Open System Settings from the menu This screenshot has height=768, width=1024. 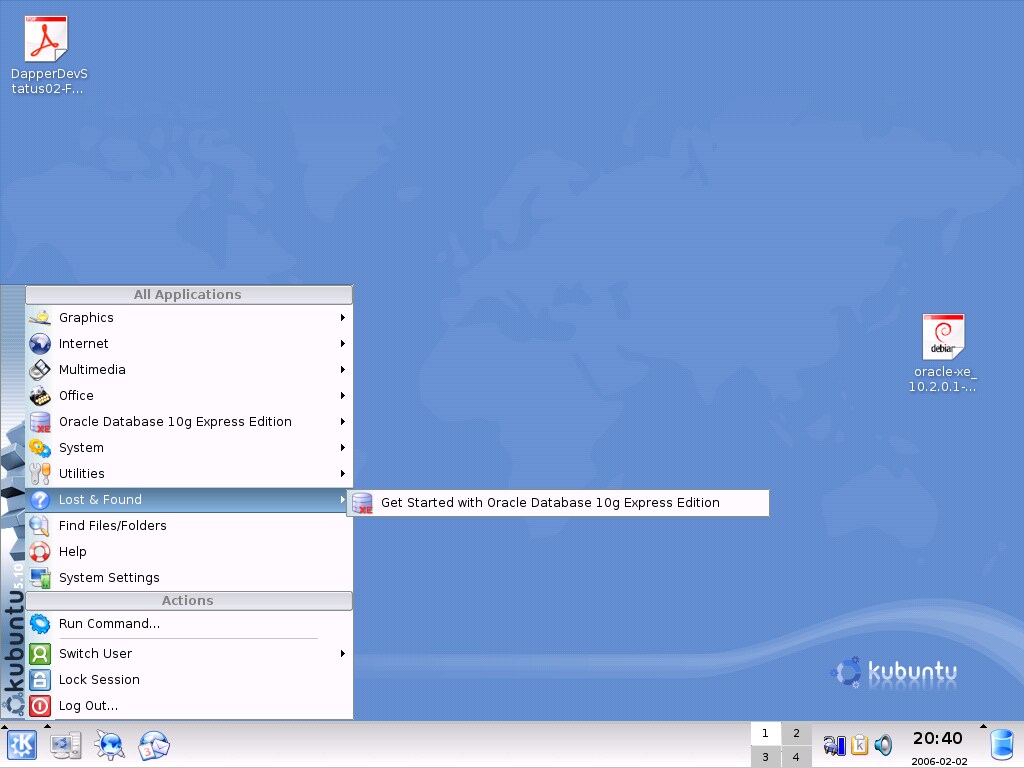189,578
